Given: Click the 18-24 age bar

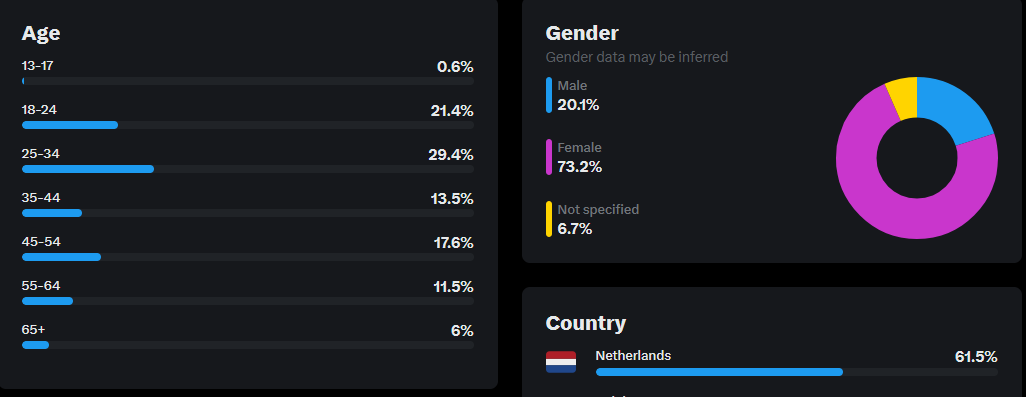Looking at the screenshot, I should [248, 125].
